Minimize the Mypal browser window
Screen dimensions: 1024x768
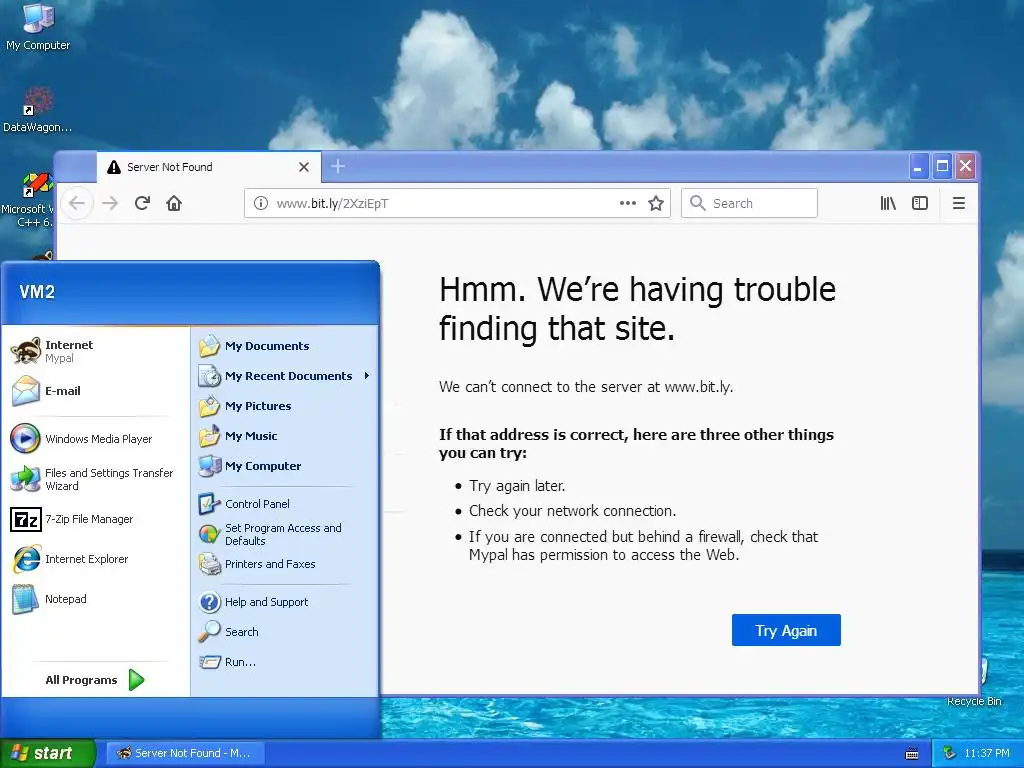pos(918,167)
